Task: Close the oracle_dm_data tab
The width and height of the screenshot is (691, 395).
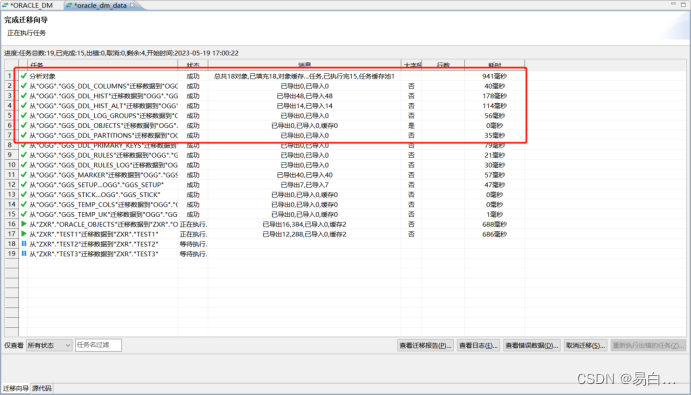Action: (x=133, y=5)
